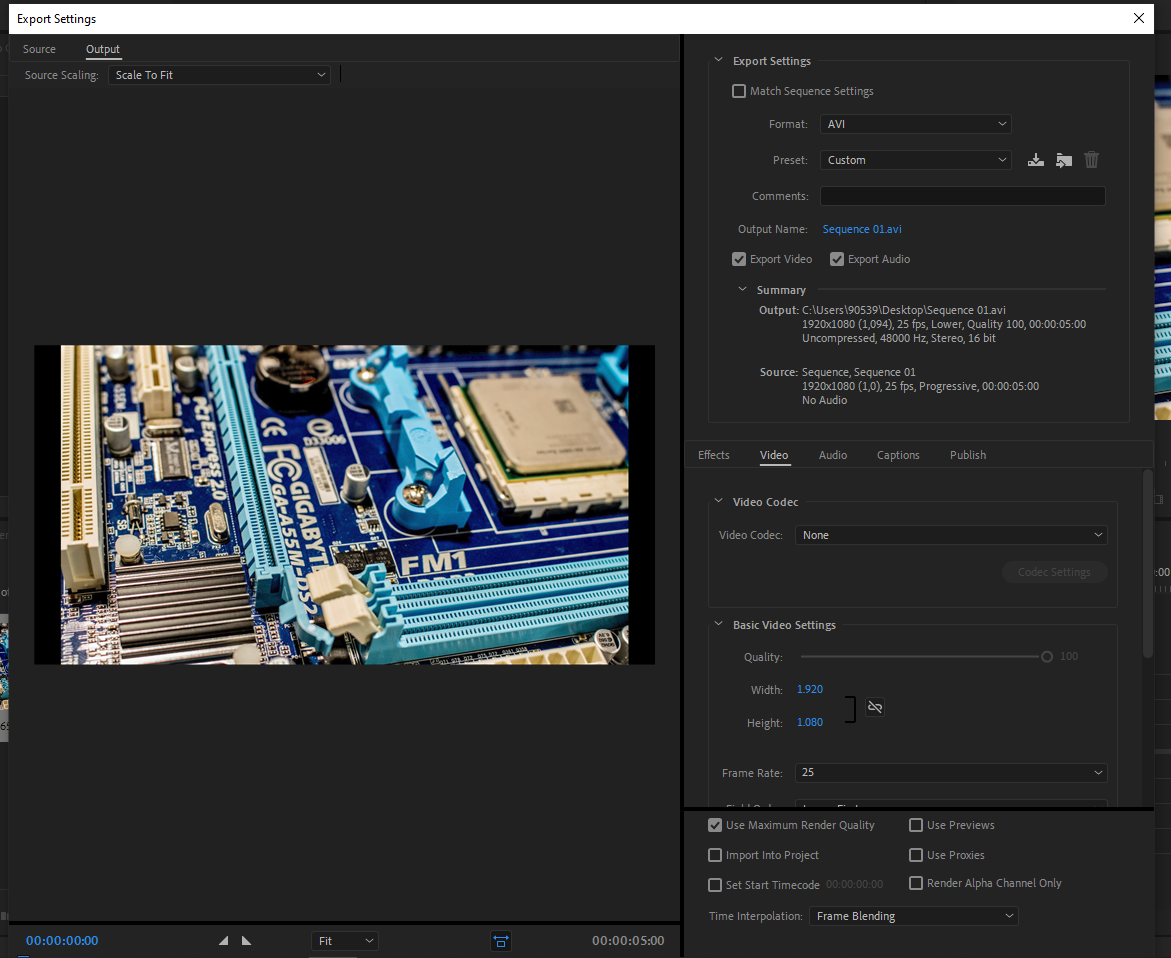Screen dimensions: 1171x958
Task: Open the Video Codec dropdown
Action: click(951, 535)
